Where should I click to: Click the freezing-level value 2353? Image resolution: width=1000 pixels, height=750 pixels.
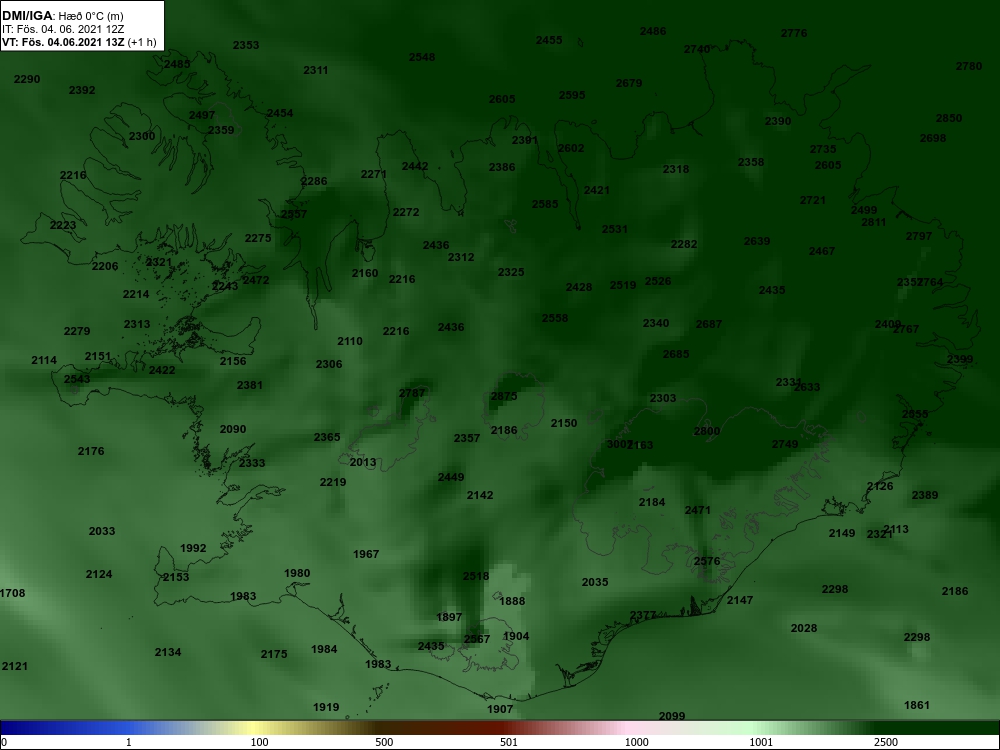coord(246,45)
